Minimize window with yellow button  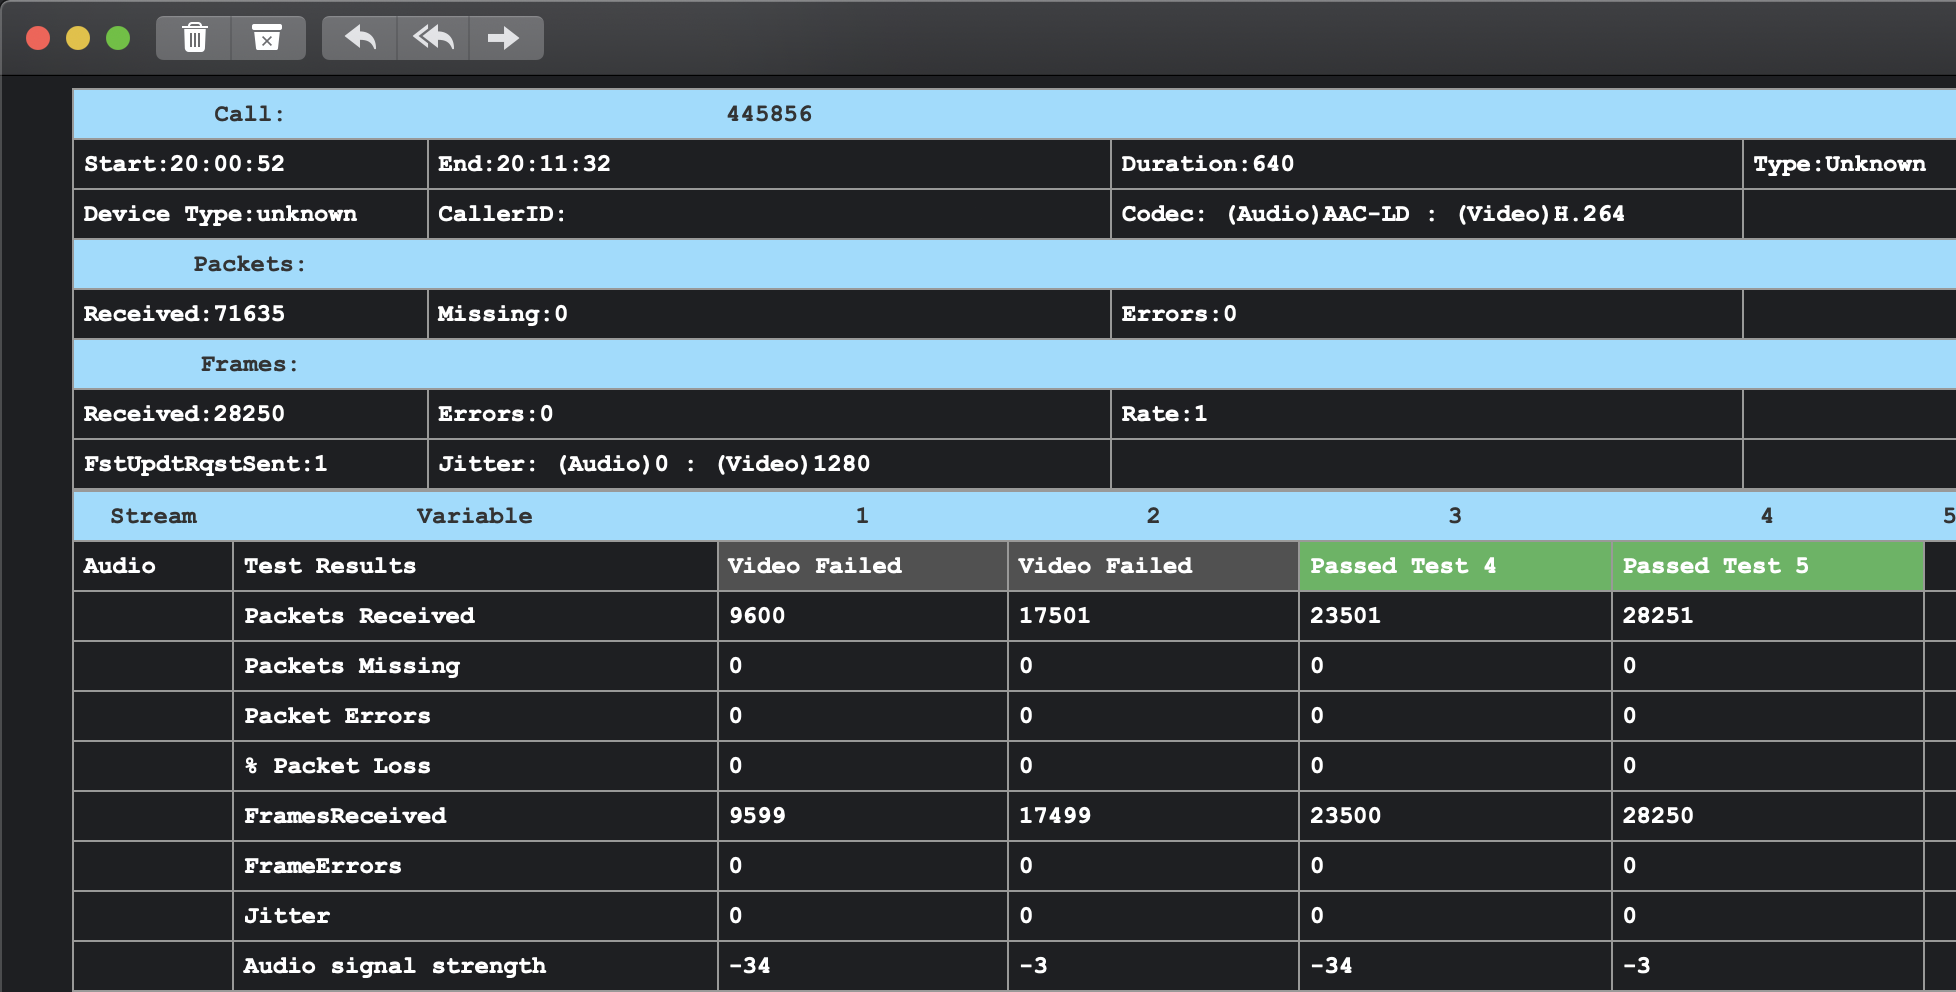click(x=78, y=38)
